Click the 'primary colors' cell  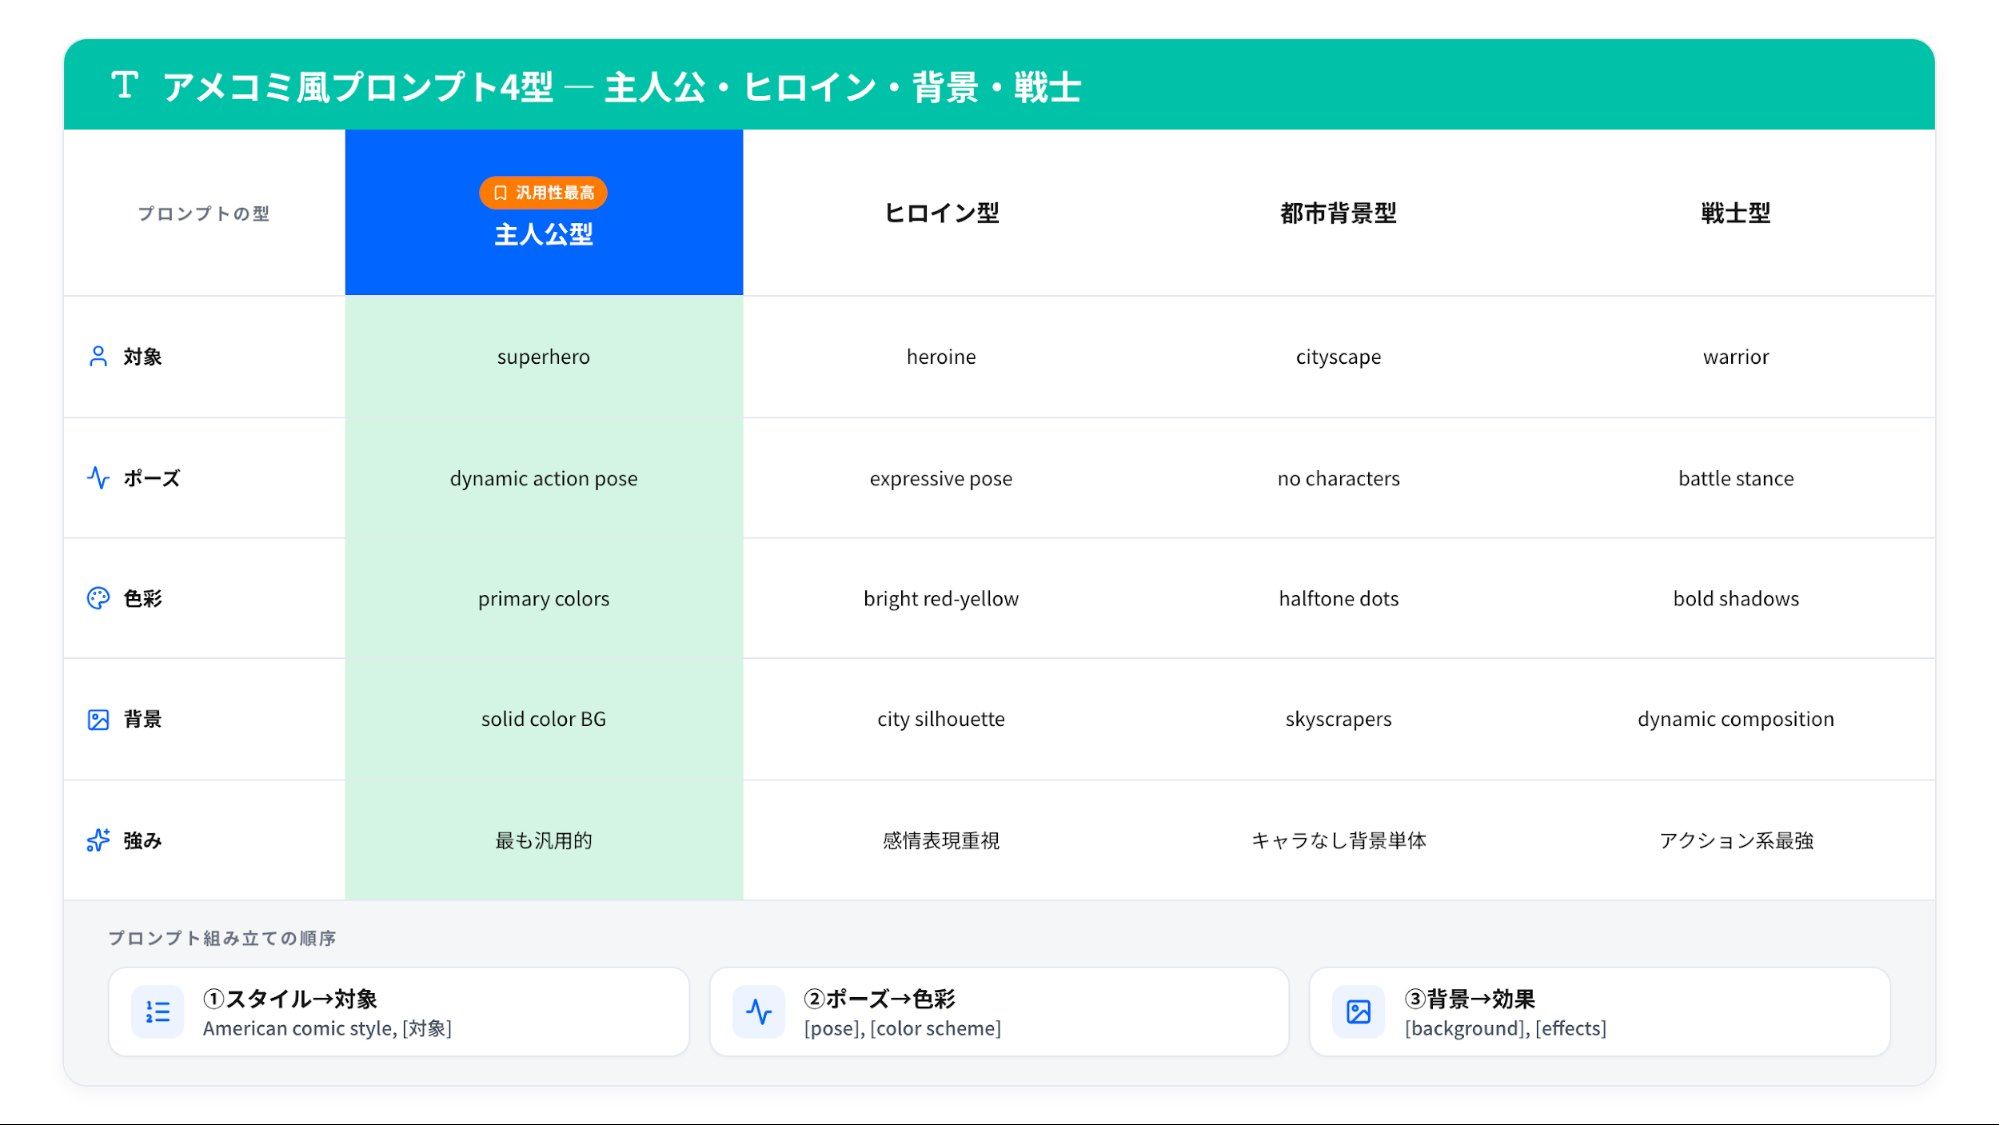[544, 598]
